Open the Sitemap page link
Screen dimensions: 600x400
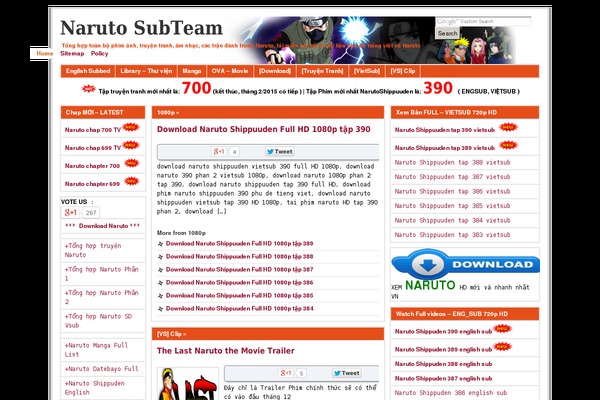tap(72, 54)
